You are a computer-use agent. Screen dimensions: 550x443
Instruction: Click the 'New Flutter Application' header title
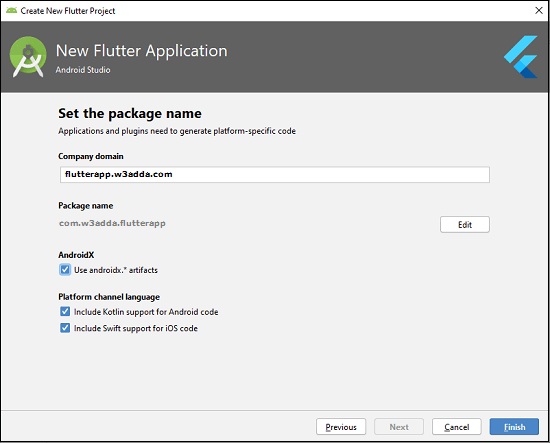[142, 51]
